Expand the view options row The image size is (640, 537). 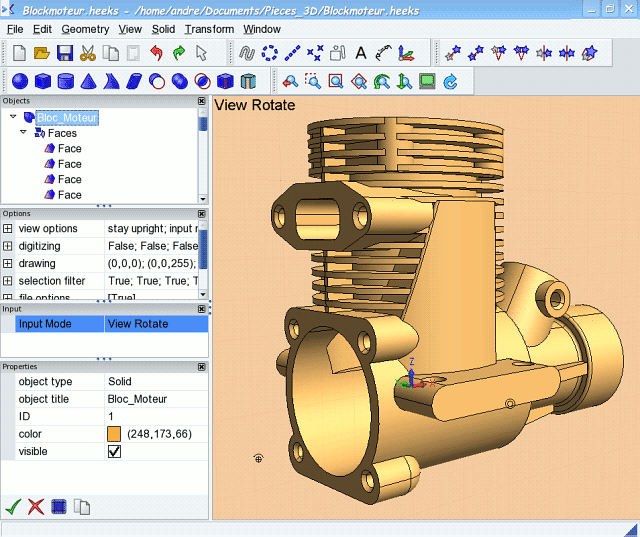tap(8, 229)
